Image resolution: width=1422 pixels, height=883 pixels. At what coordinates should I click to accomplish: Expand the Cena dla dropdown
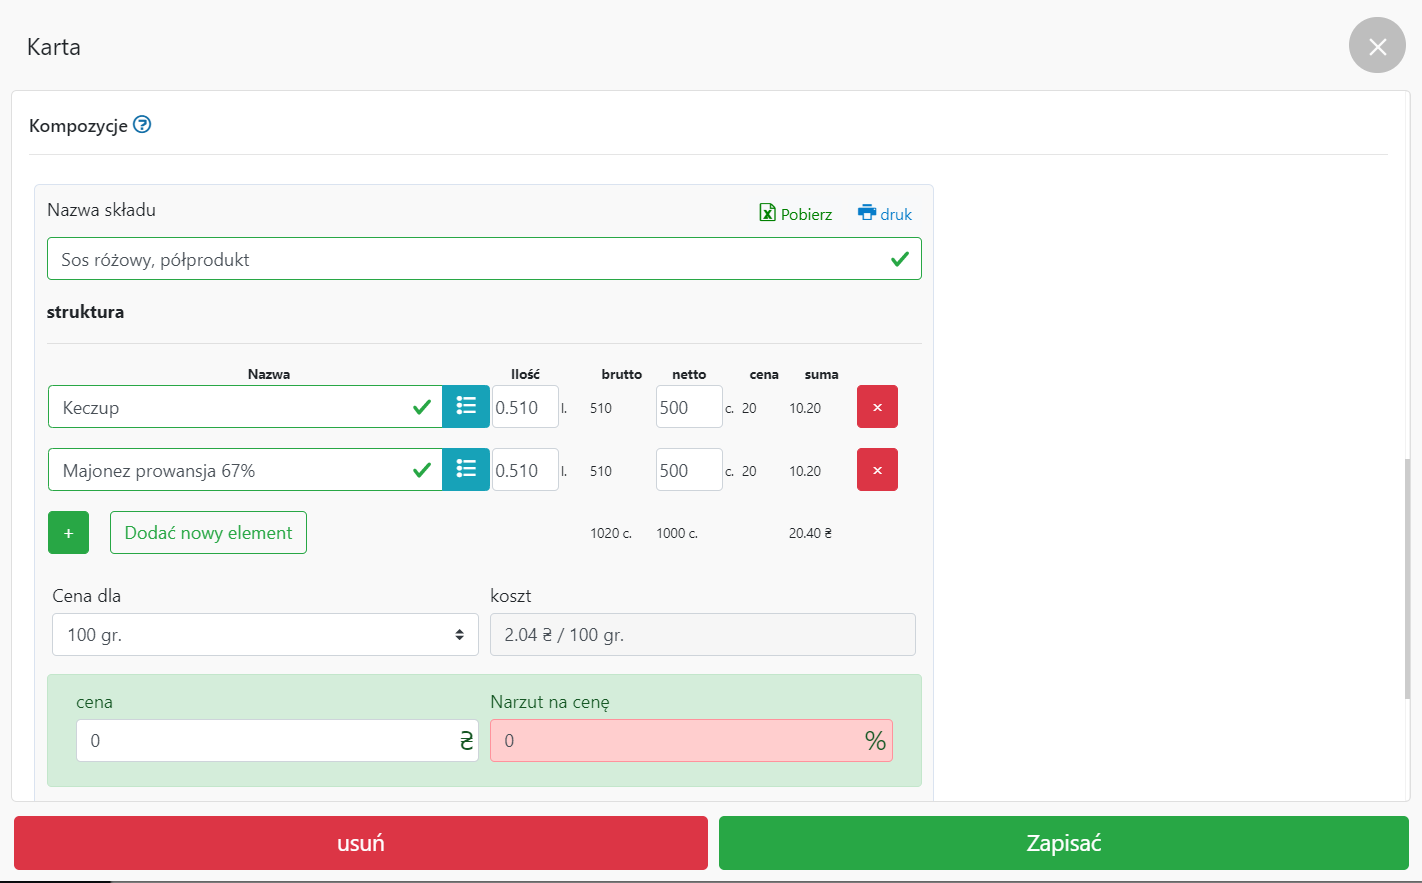pos(265,635)
